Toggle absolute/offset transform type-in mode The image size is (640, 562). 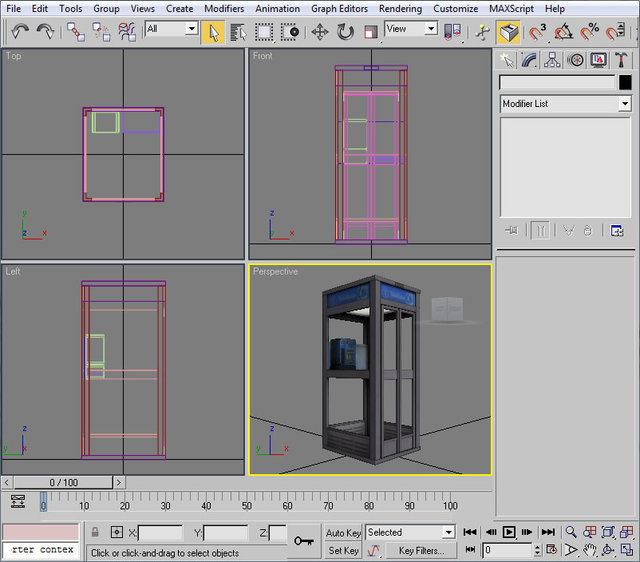click(x=117, y=533)
